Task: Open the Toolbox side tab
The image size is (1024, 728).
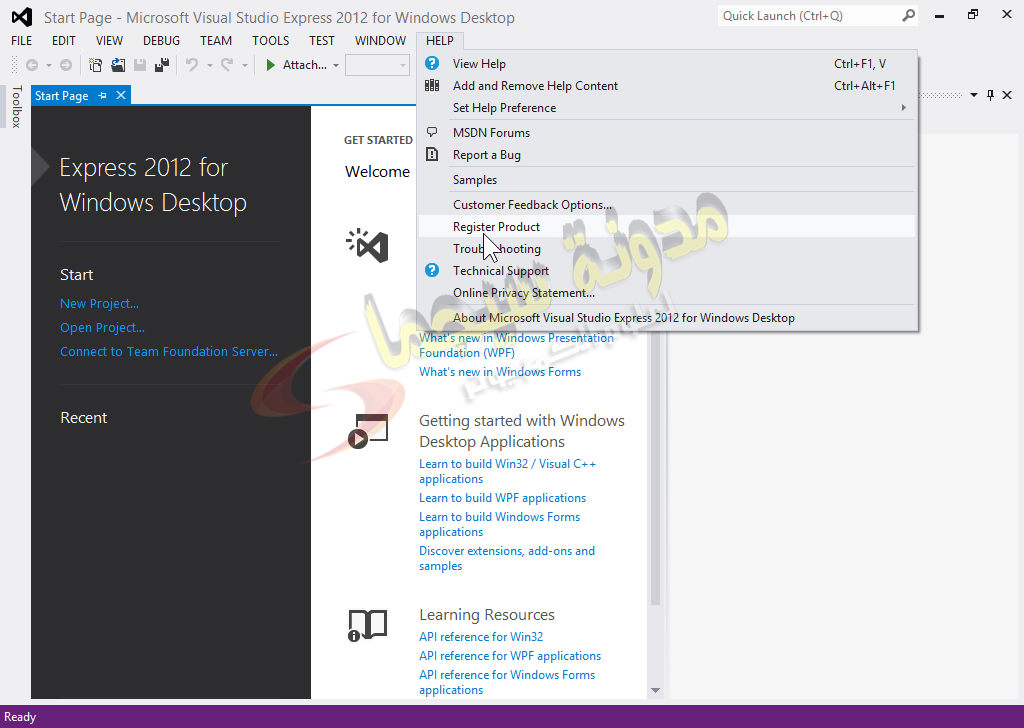Action: [16, 106]
